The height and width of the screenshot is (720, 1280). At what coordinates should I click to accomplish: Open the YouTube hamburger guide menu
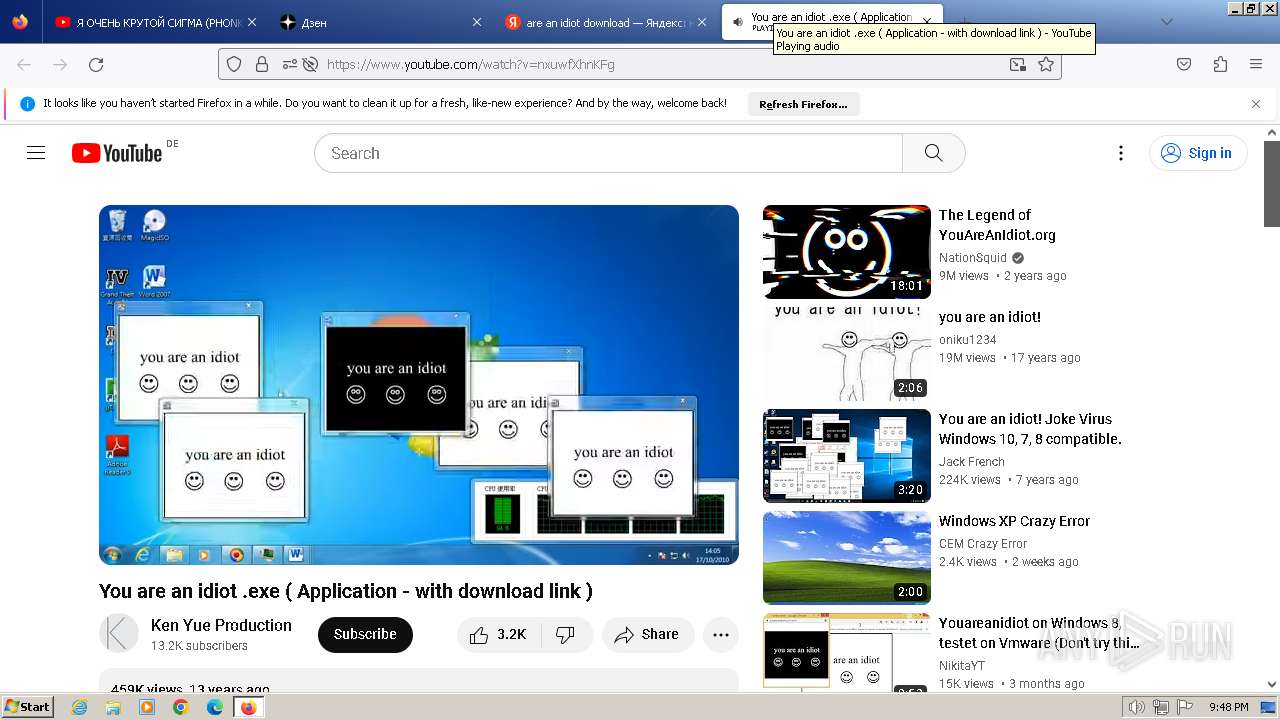coord(36,153)
